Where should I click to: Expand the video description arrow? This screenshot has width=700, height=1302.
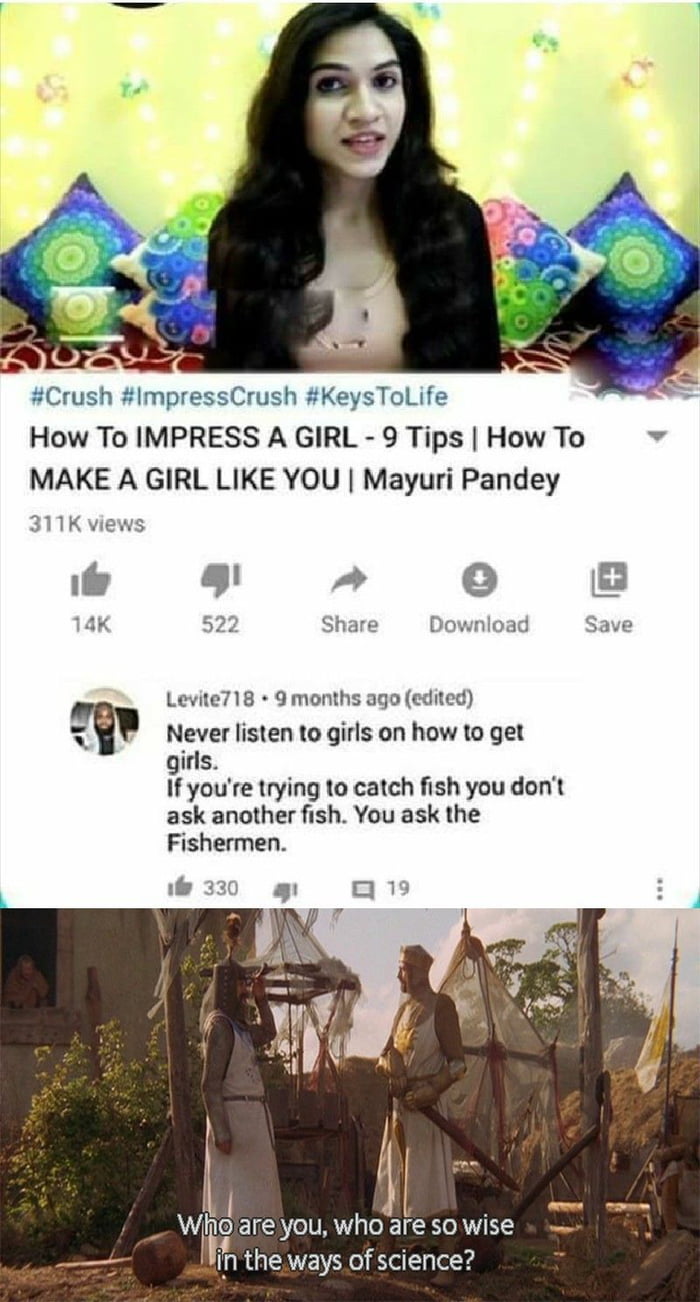[657, 438]
